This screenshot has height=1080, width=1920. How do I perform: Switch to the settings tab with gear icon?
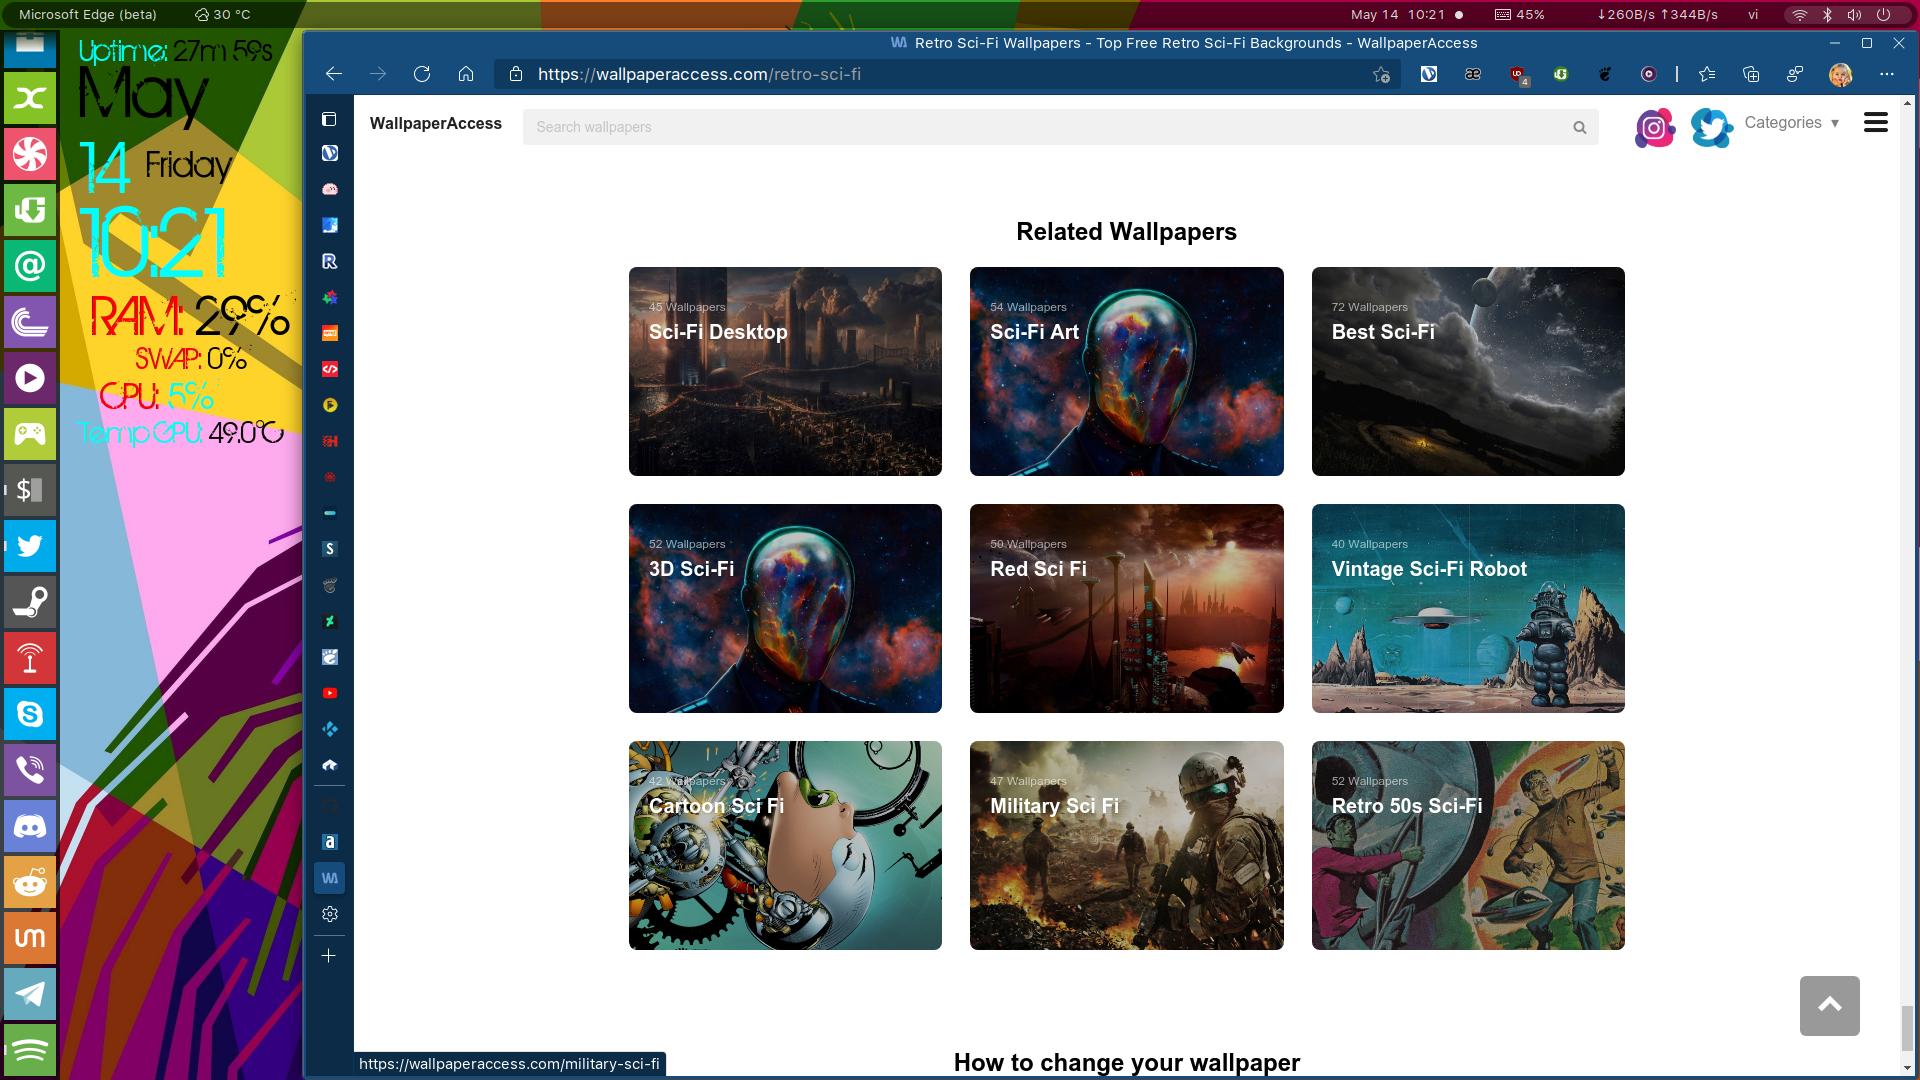329,914
